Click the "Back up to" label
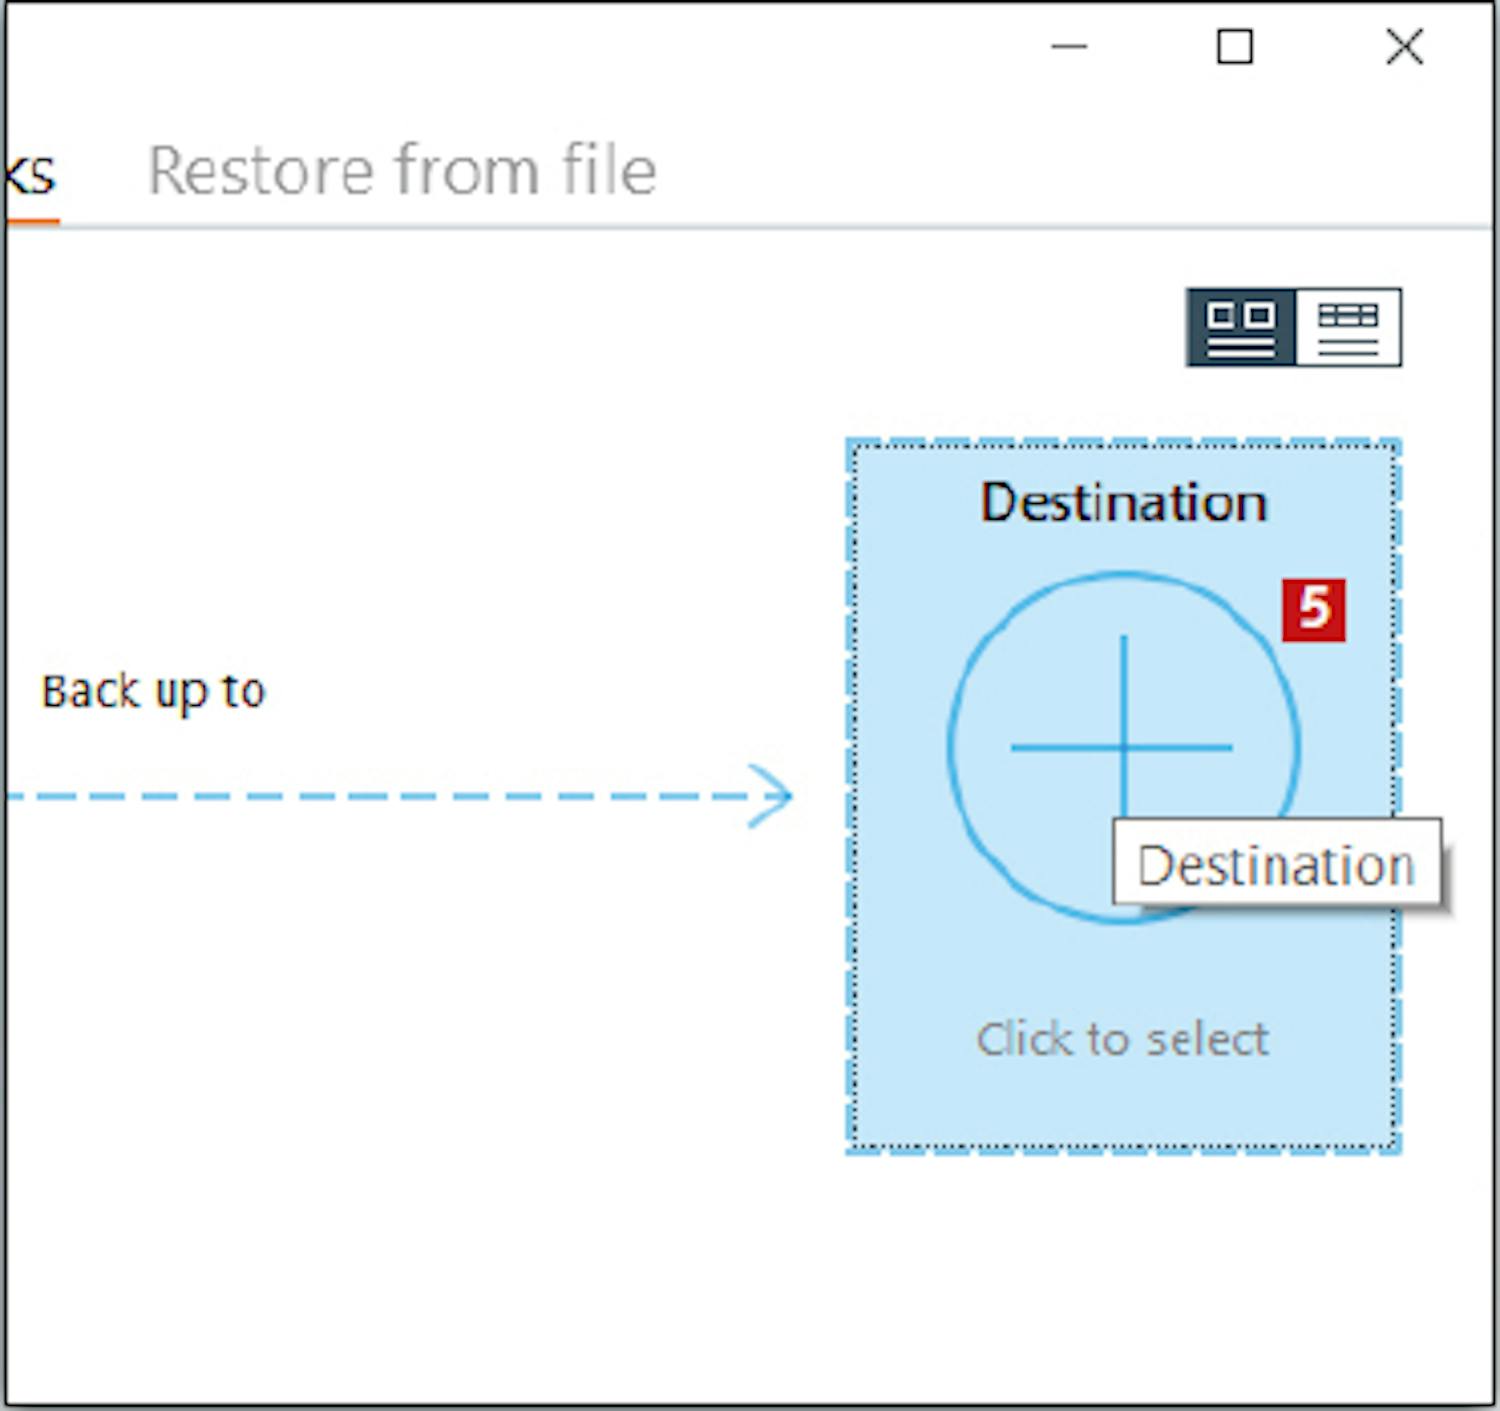The image size is (1500, 1411). point(153,692)
